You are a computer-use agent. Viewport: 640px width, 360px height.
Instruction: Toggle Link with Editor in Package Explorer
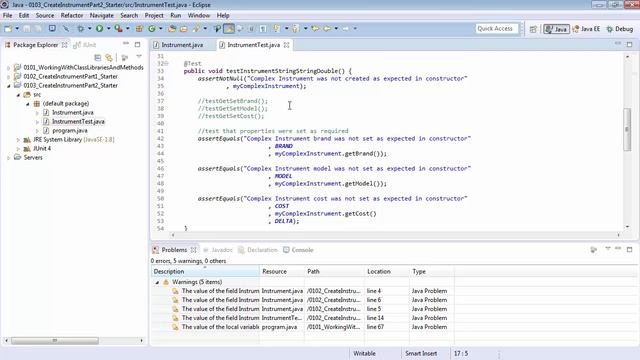tap(109, 58)
